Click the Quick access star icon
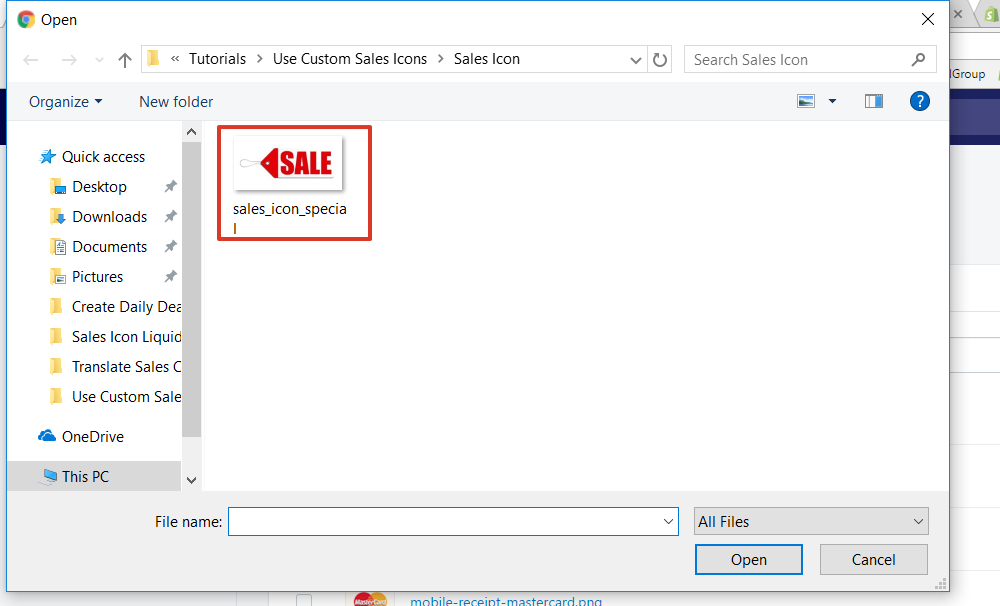This screenshot has width=1000, height=606. tap(46, 156)
